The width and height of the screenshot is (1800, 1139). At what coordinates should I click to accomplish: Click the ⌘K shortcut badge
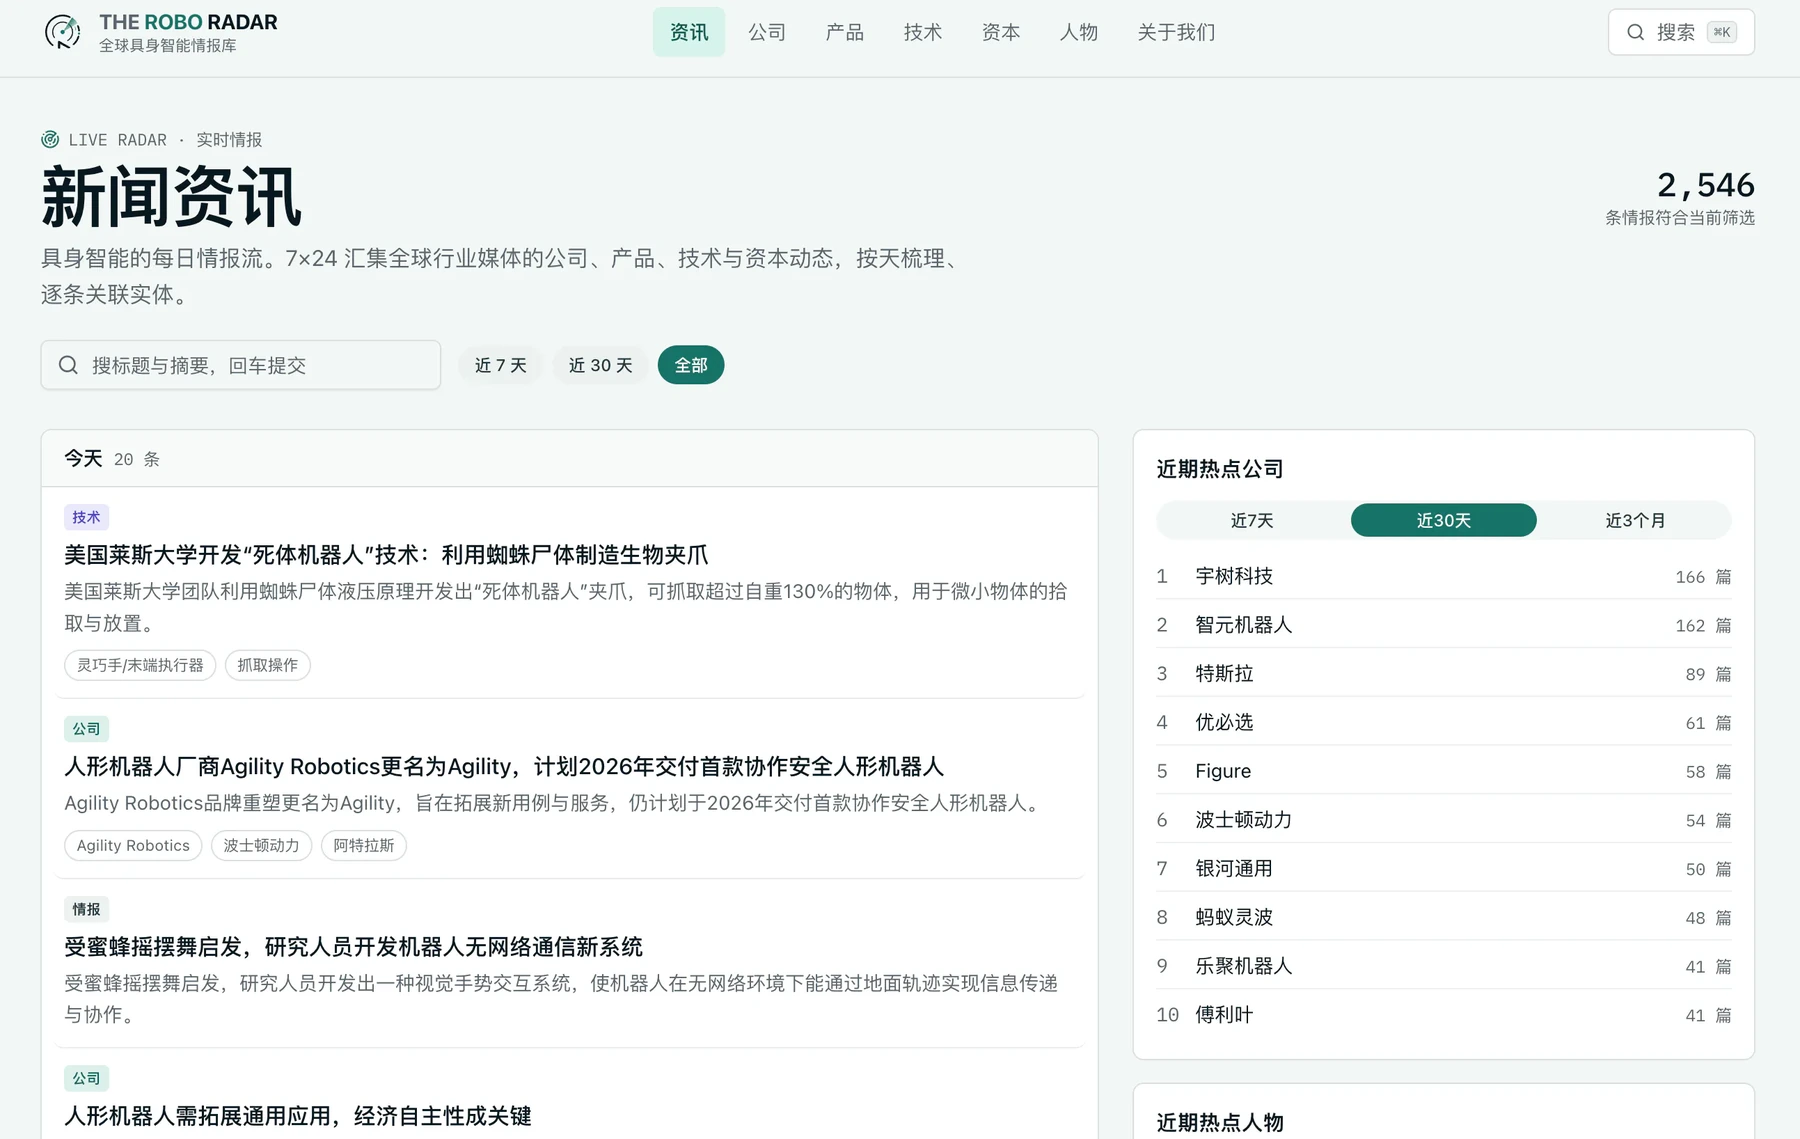[x=1722, y=32]
